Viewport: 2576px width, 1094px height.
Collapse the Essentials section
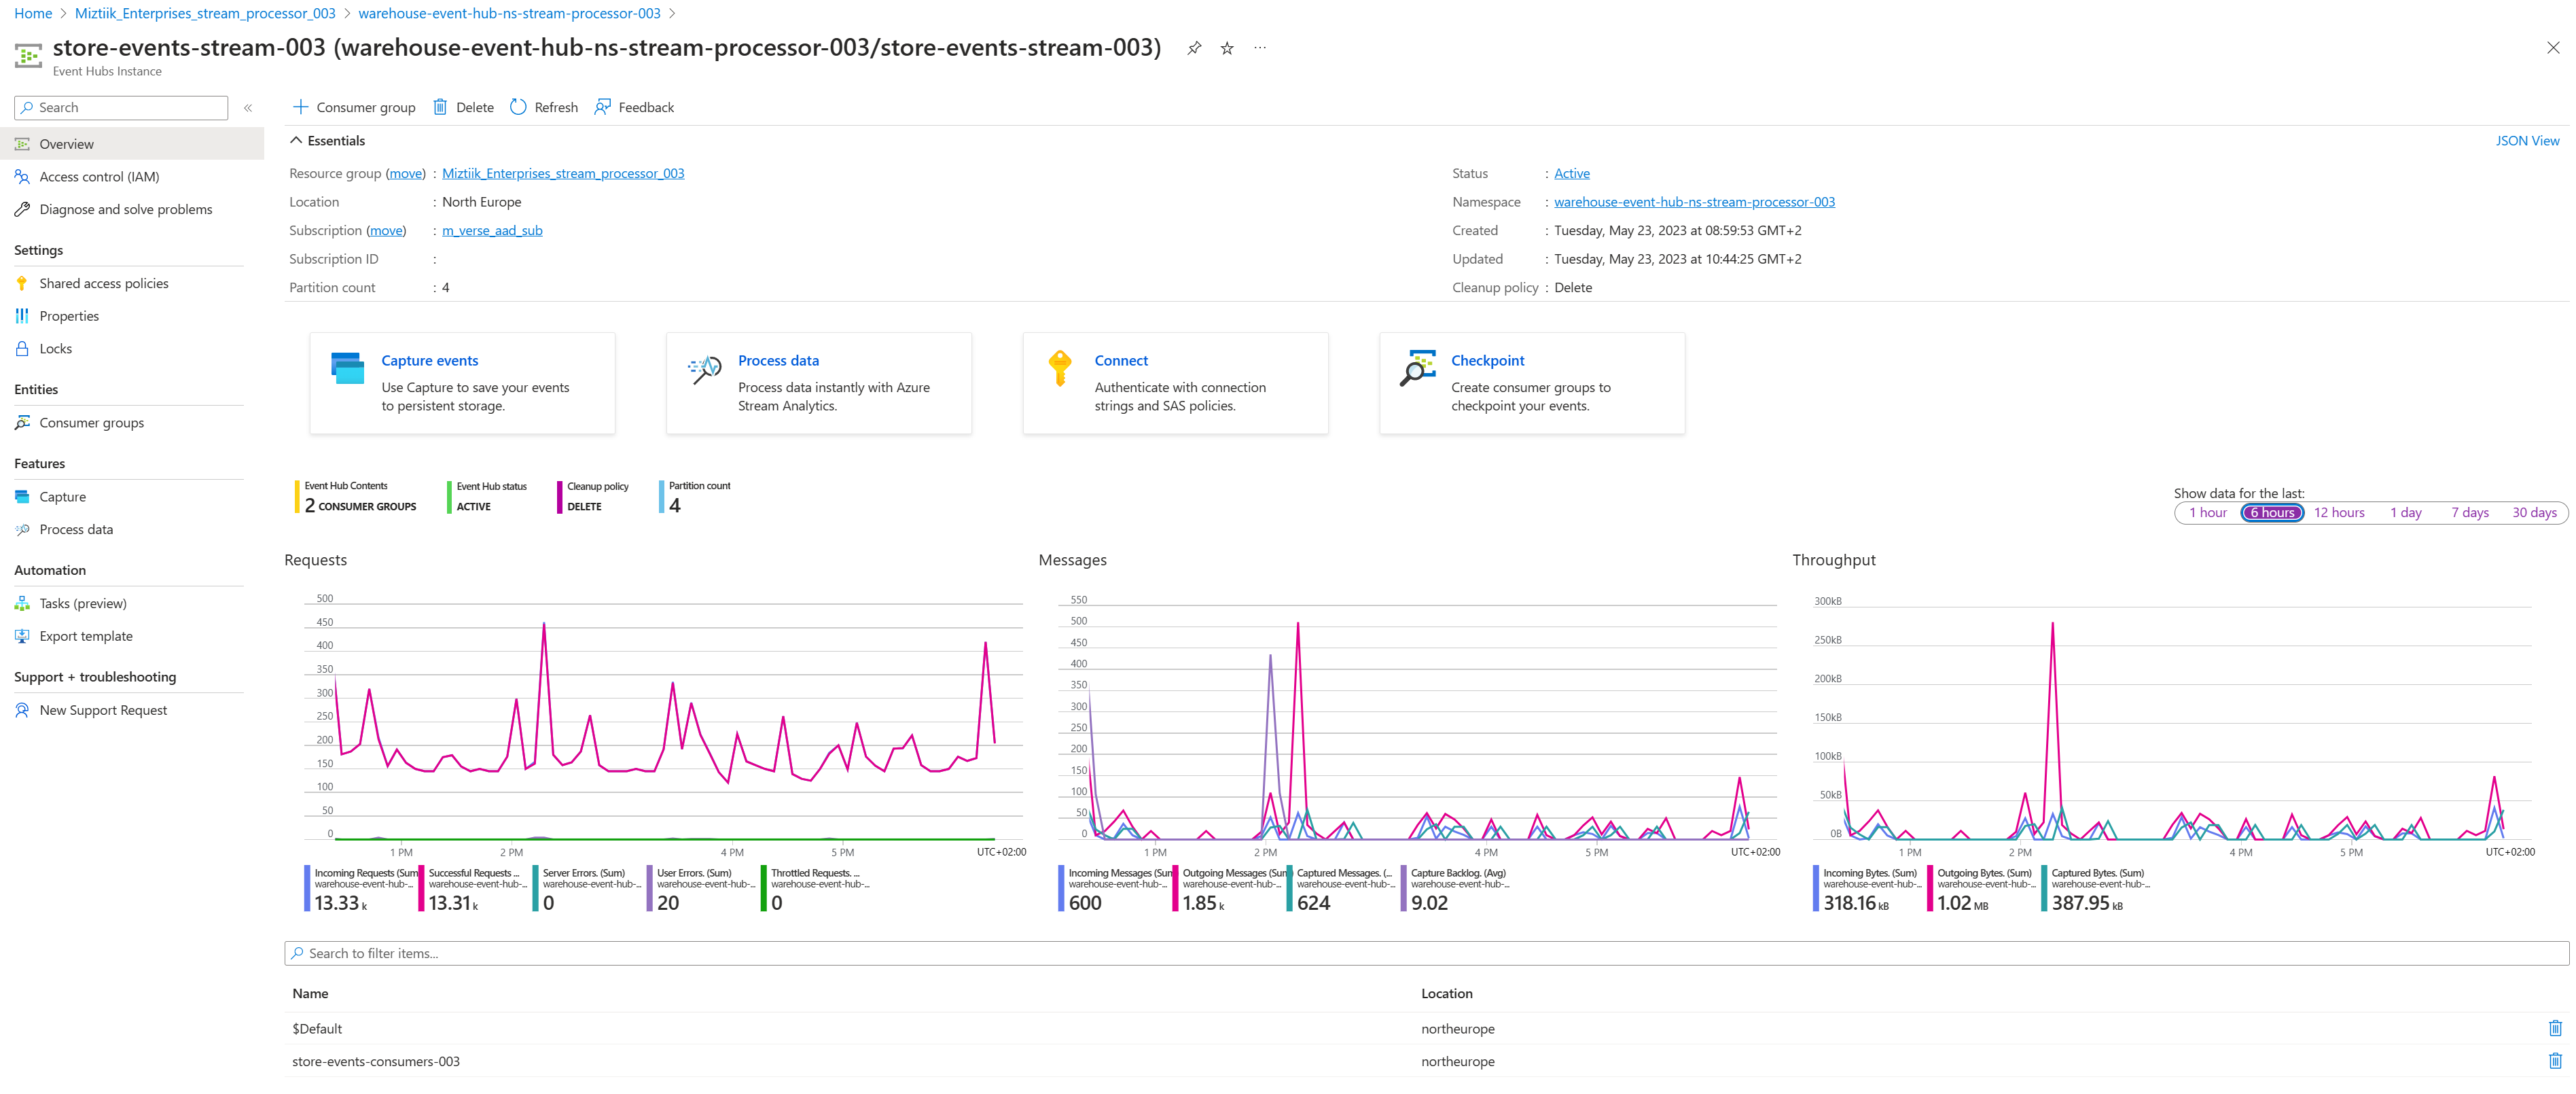(x=296, y=141)
